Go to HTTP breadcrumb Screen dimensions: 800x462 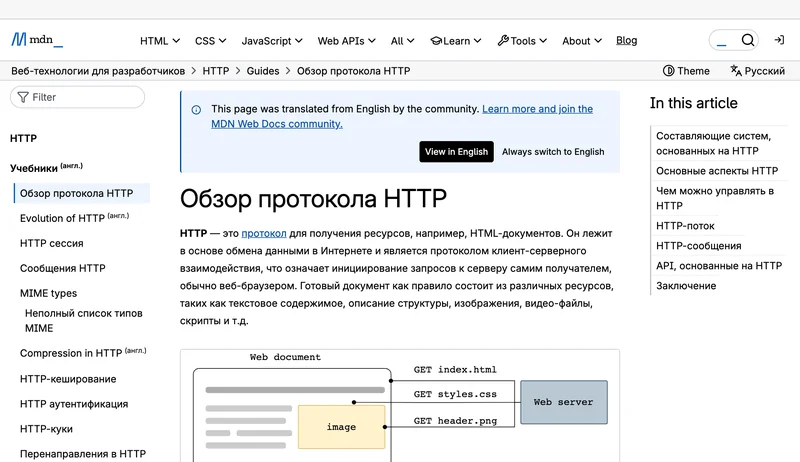tap(216, 71)
